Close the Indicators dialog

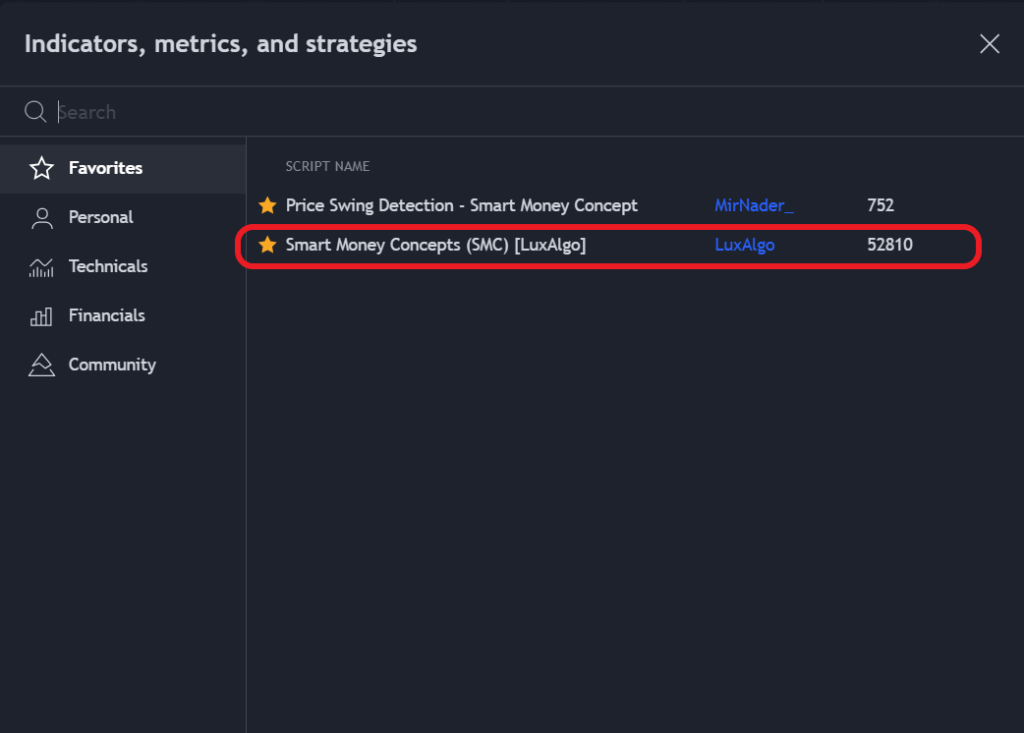989,44
